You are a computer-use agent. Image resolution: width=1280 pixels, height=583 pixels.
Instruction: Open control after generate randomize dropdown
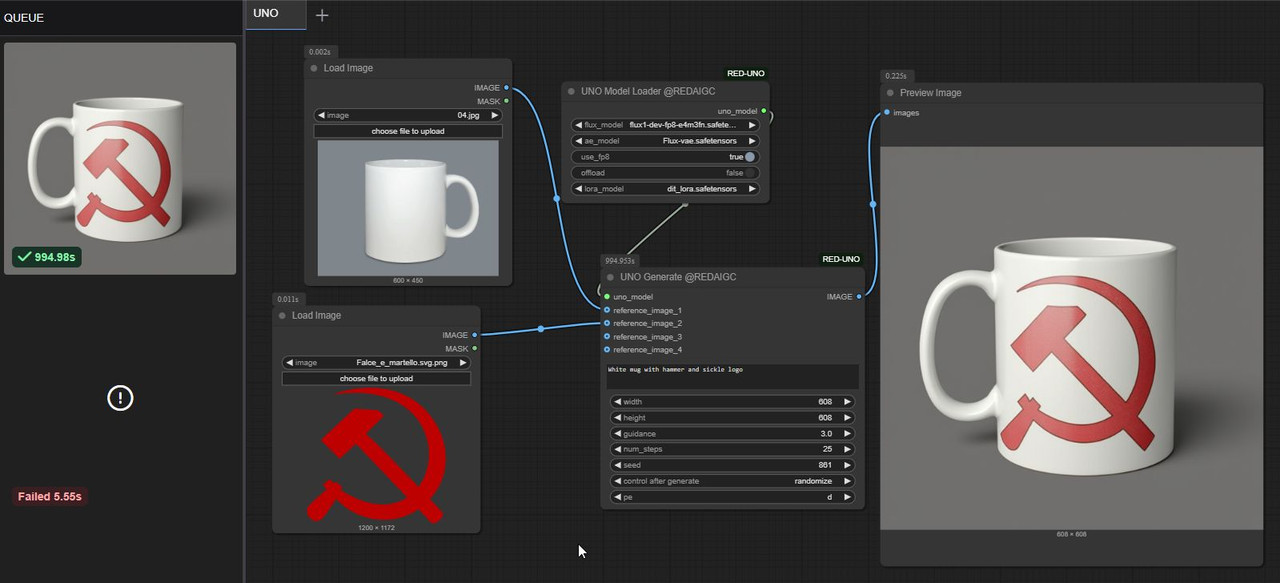click(732, 481)
